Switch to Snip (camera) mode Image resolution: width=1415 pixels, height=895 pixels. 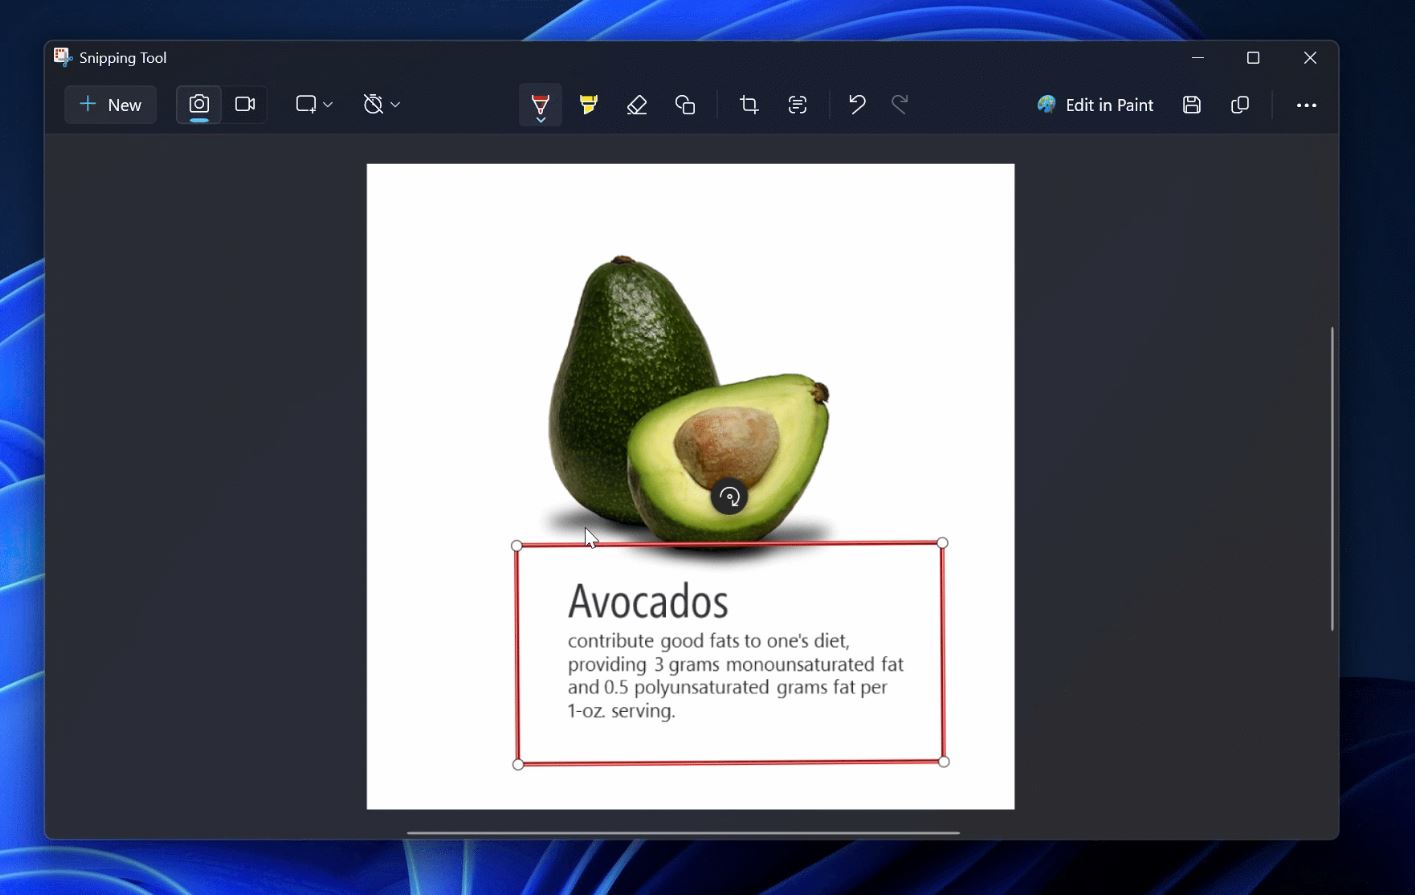click(x=199, y=104)
